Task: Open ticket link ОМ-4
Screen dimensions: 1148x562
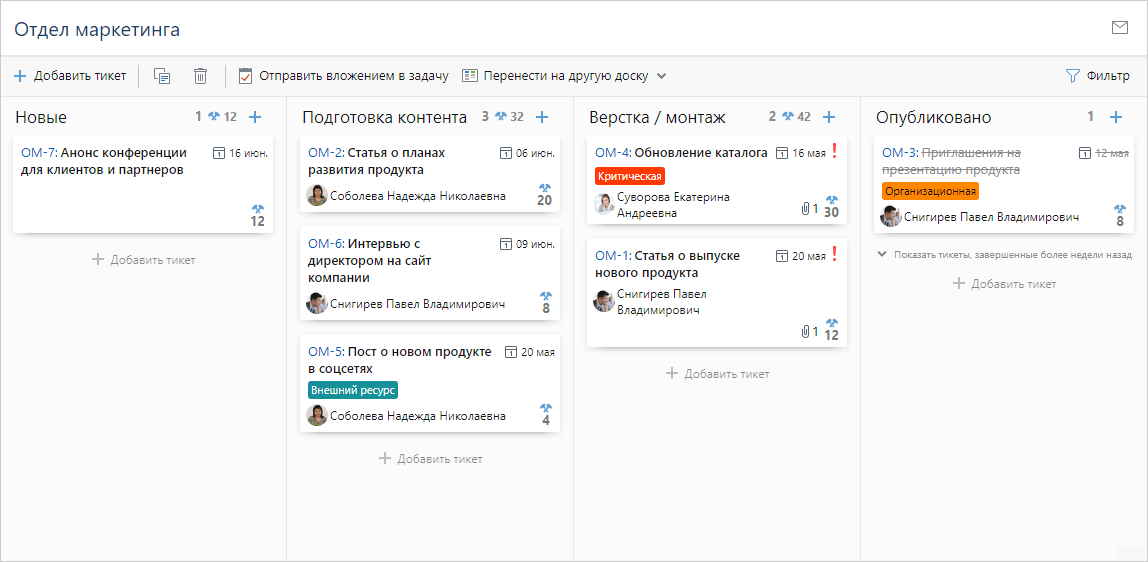Action: click(x=612, y=153)
